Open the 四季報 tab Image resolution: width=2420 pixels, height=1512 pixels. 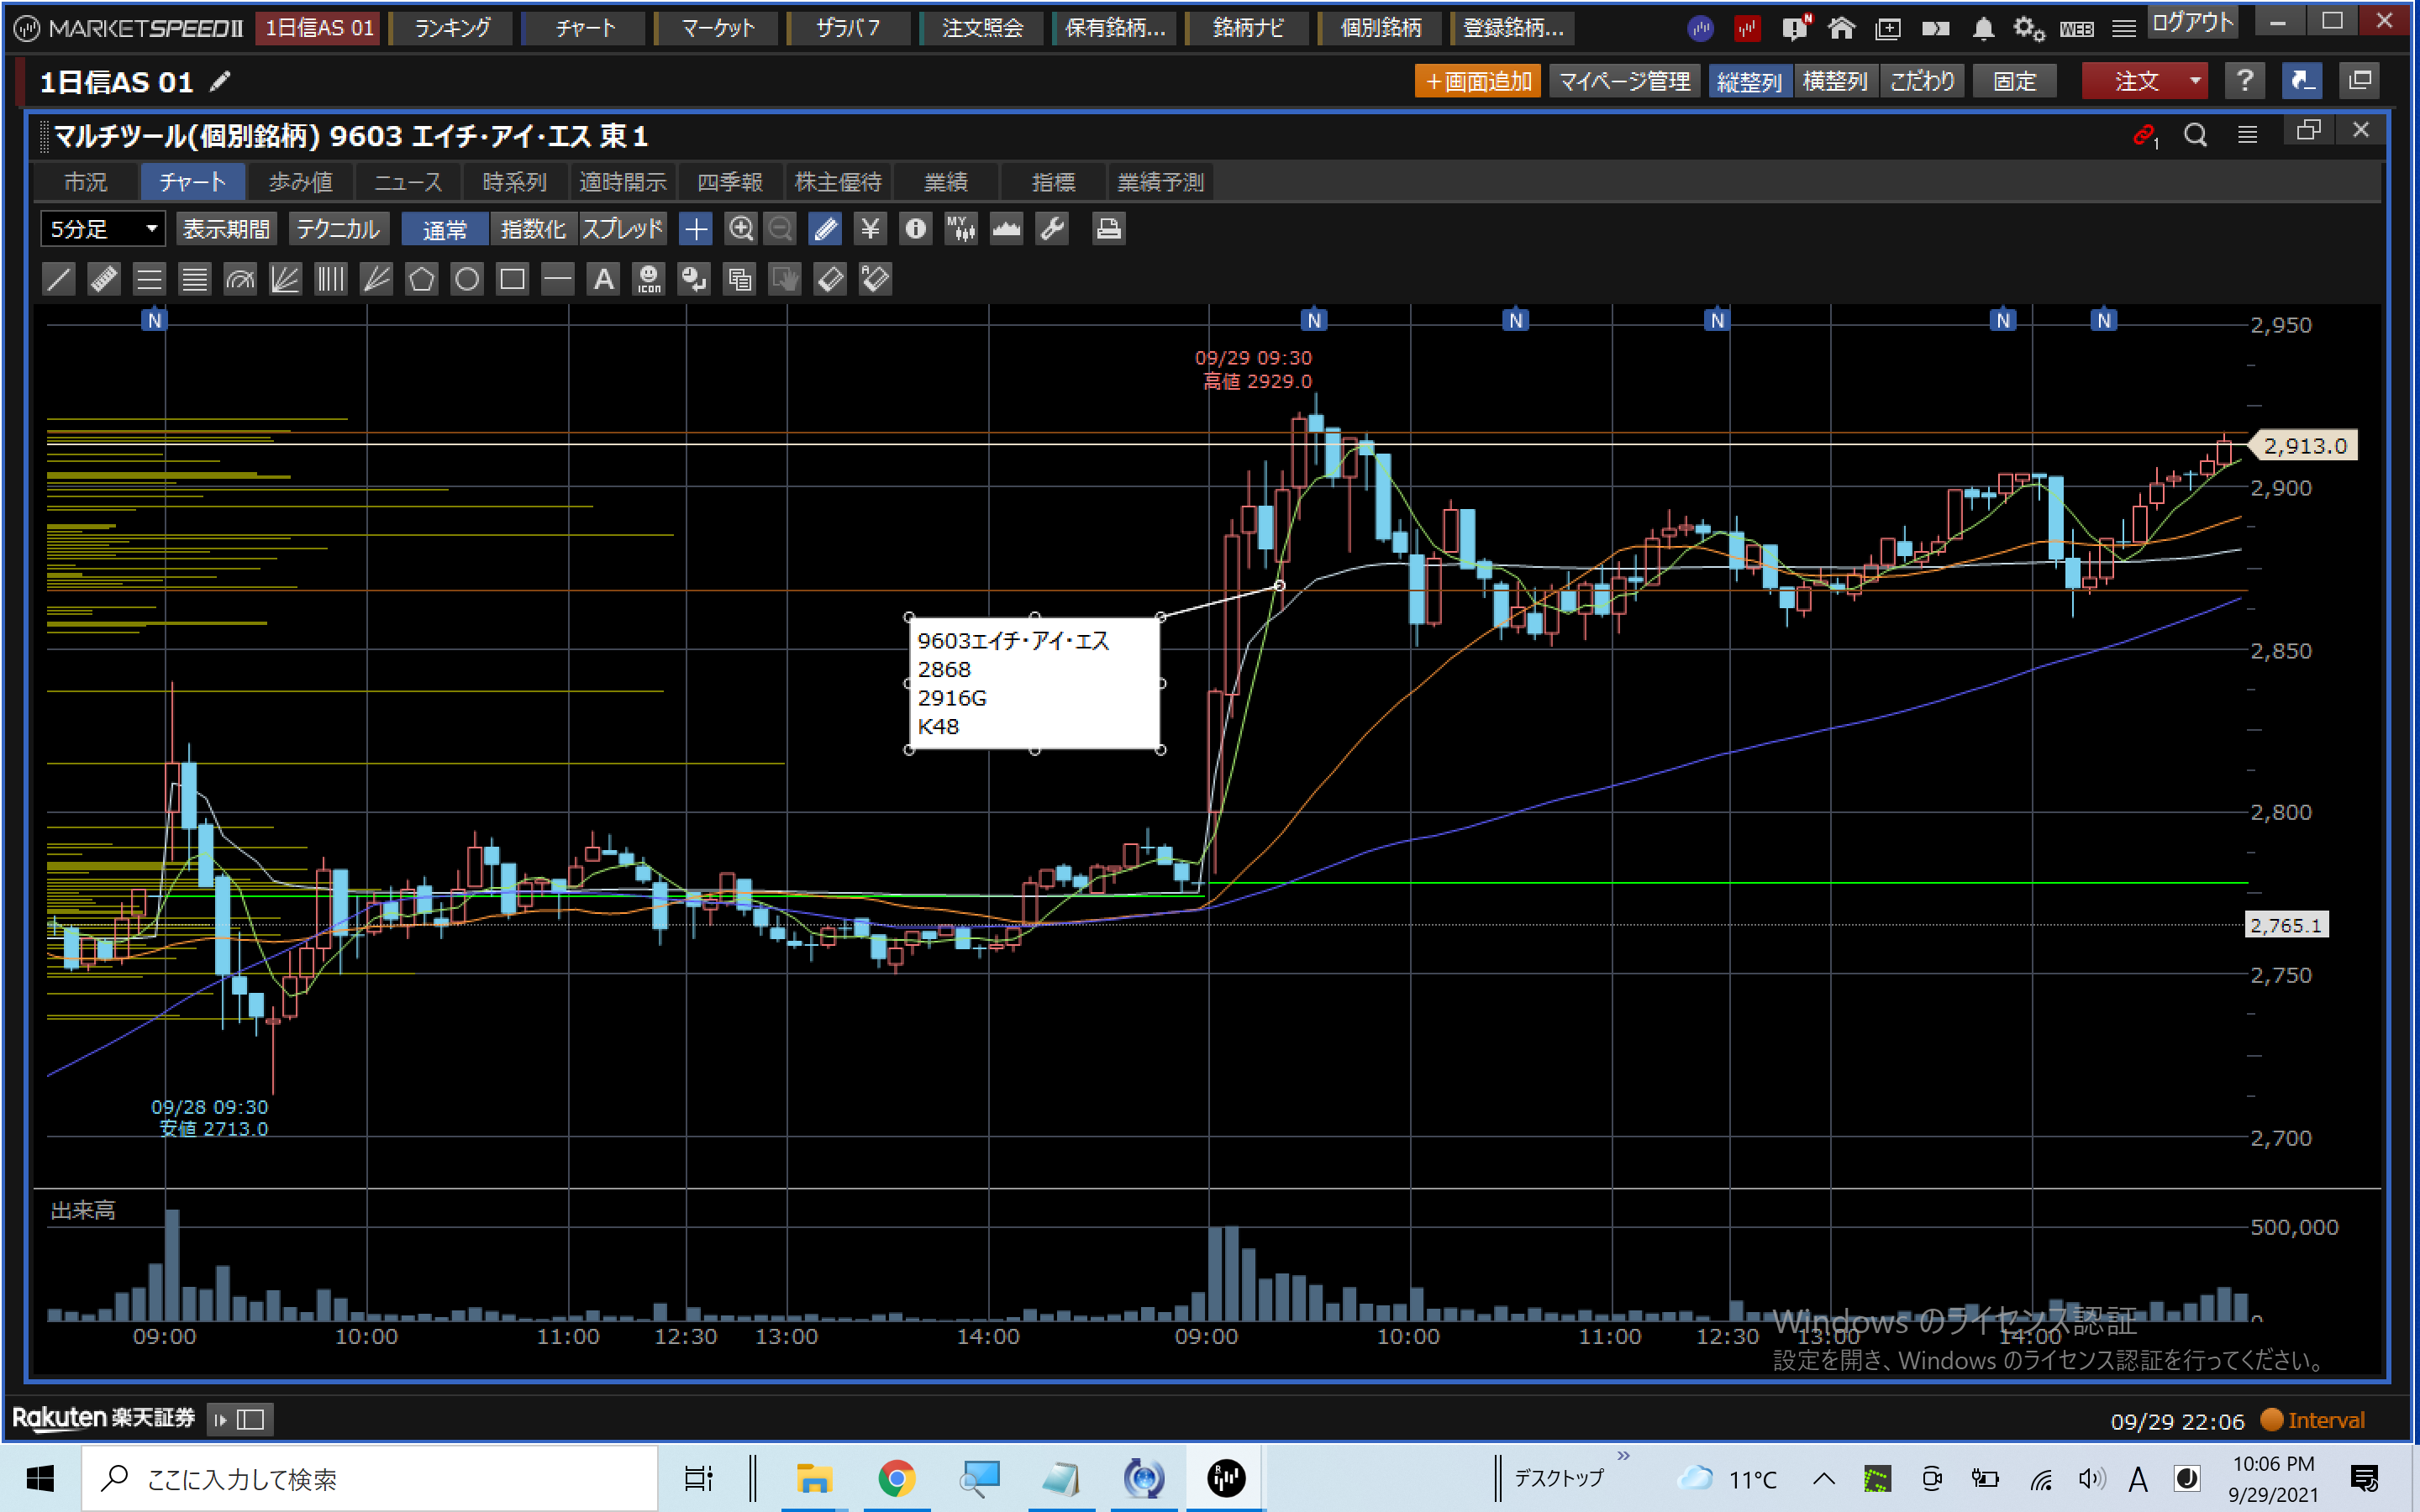tap(730, 182)
